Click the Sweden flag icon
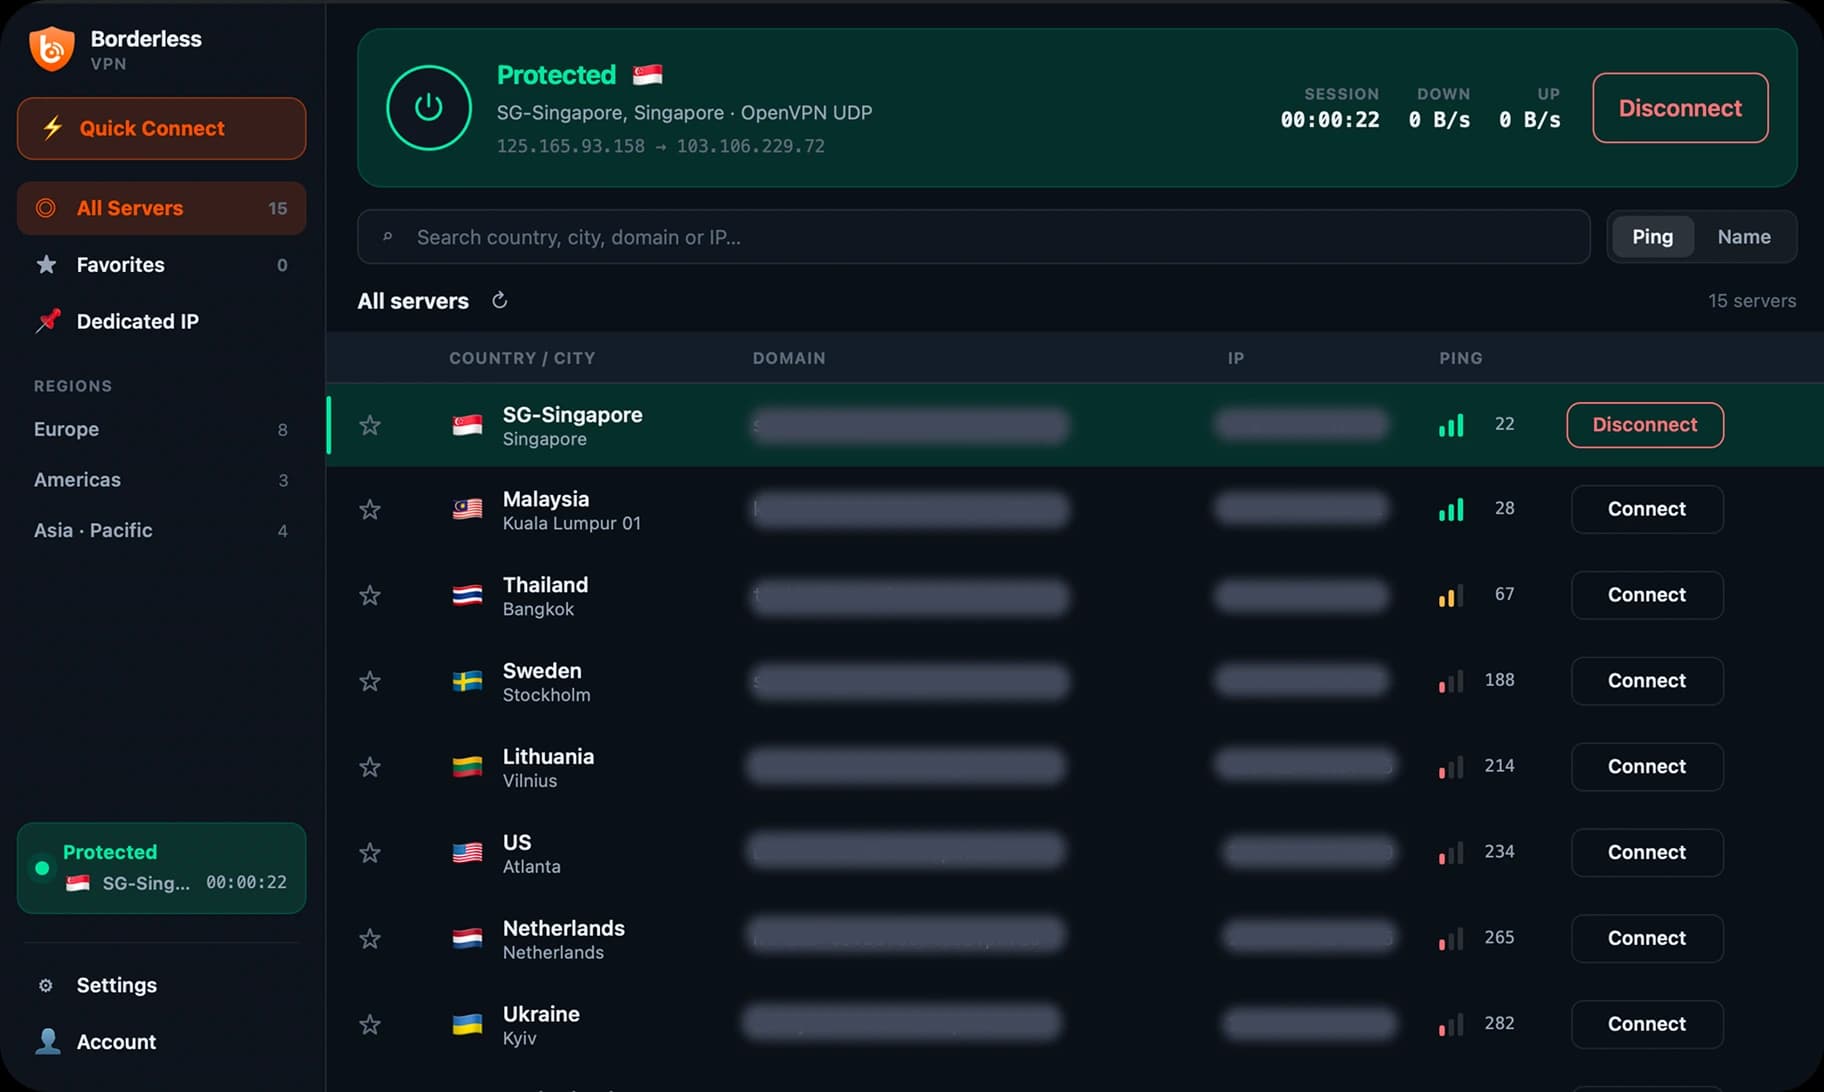Screen dimensions: 1824x1092 (x=467, y=681)
